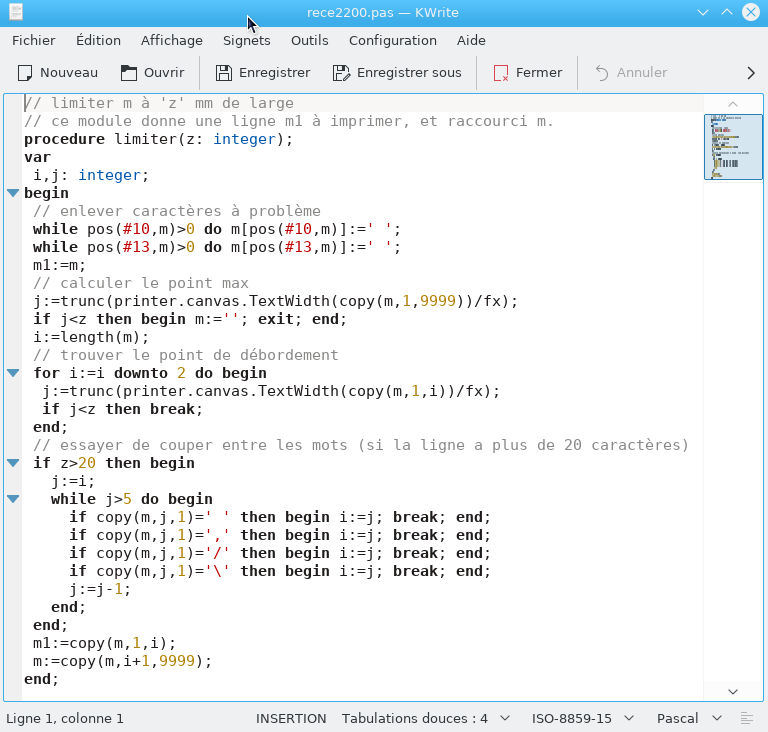This screenshot has width=768, height=732.
Task: Click the Annuler undo arrow icon
Action: [601, 73]
